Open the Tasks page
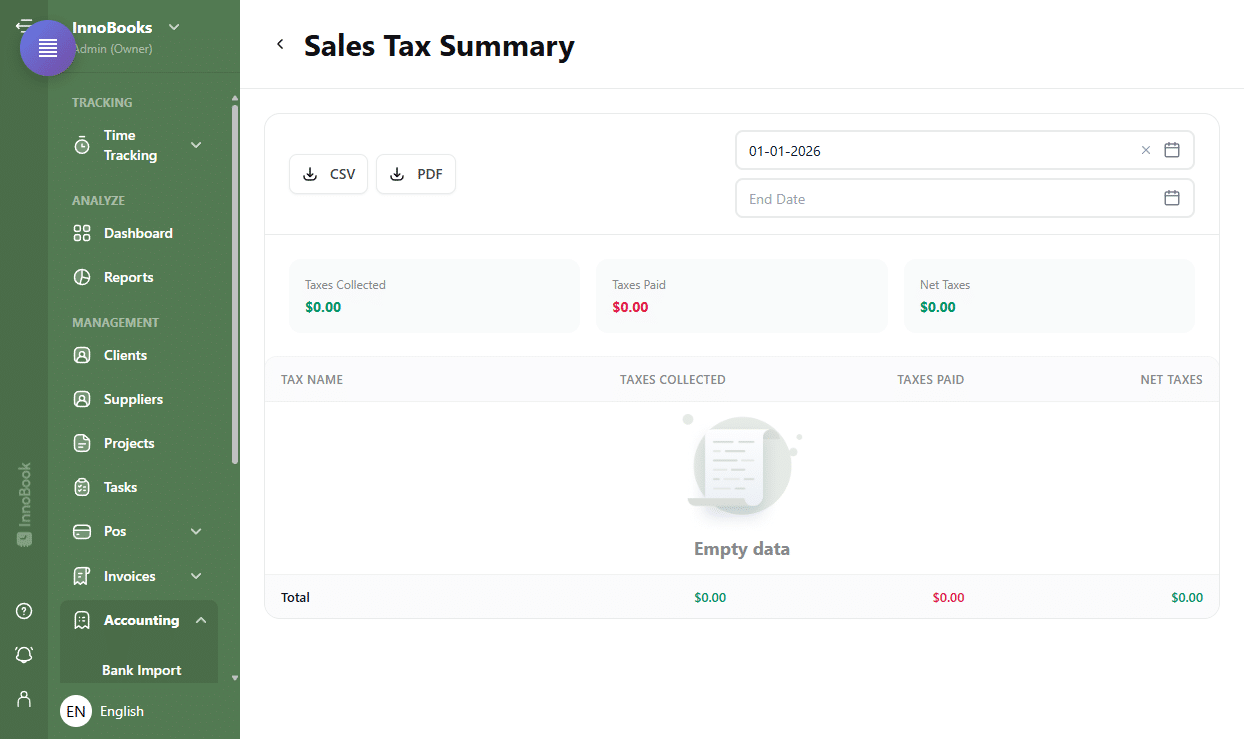 [120, 487]
